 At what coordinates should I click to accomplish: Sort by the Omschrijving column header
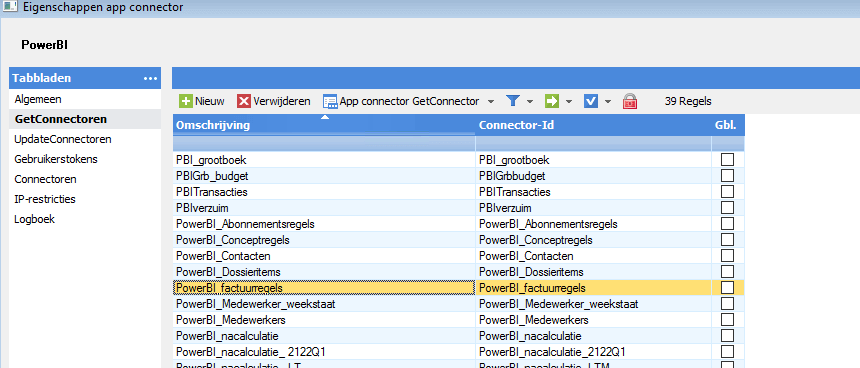click(x=324, y=125)
